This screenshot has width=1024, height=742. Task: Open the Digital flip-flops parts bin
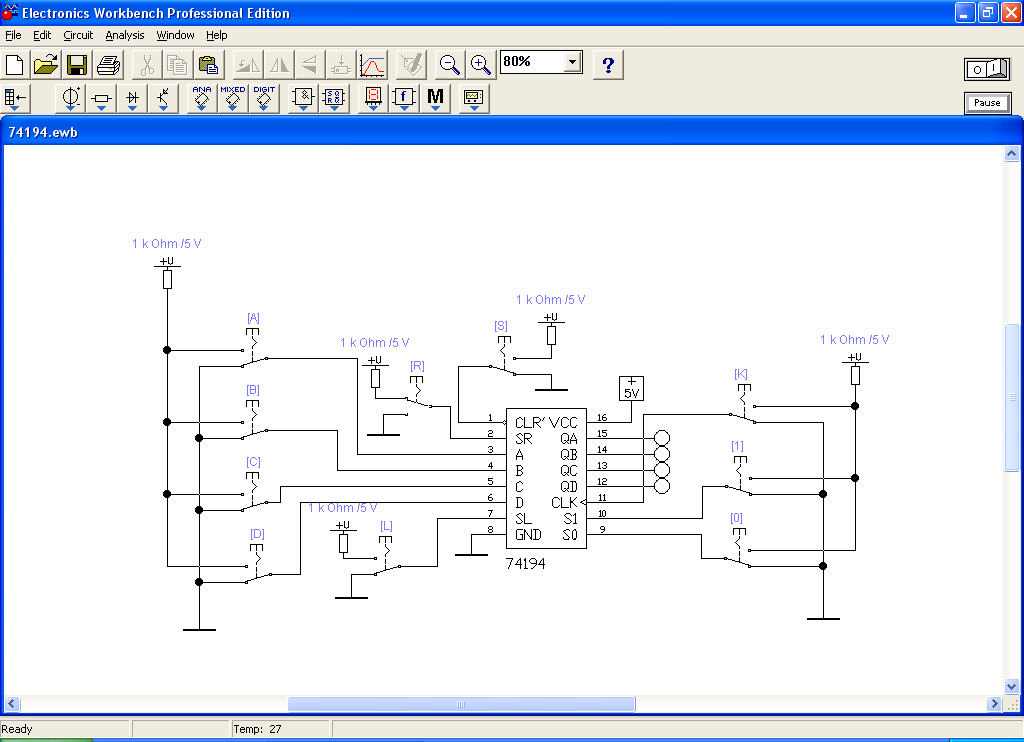tap(334, 99)
